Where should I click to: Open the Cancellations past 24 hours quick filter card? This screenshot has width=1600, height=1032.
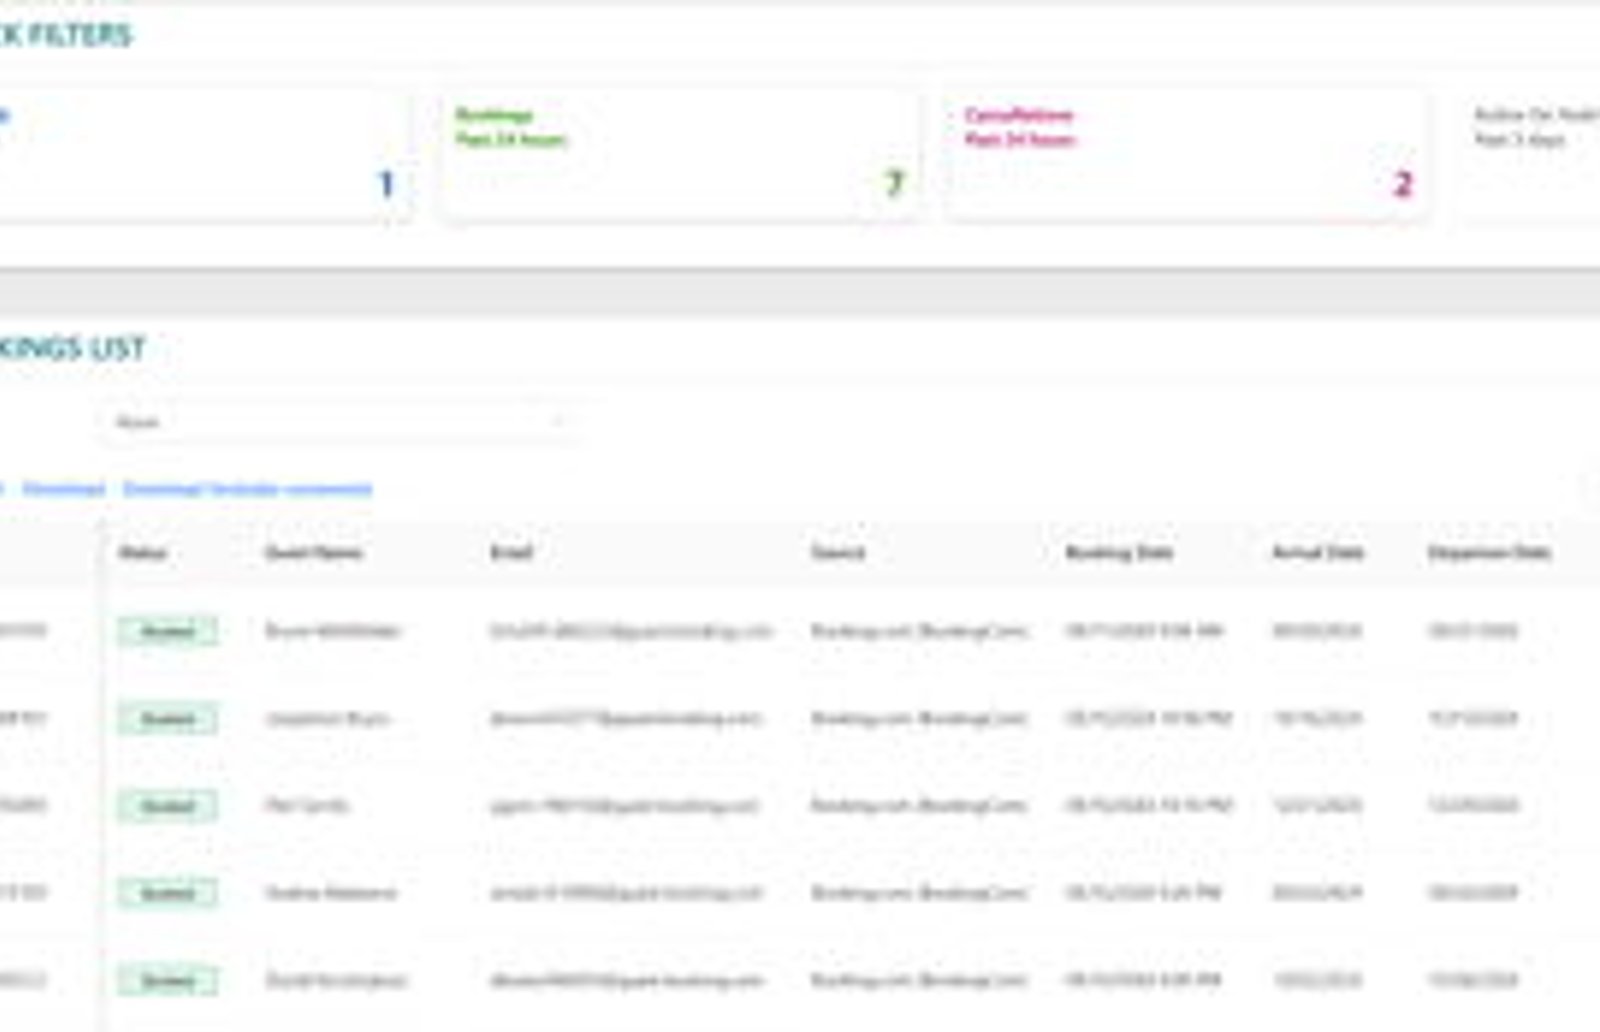[1188, 155]
